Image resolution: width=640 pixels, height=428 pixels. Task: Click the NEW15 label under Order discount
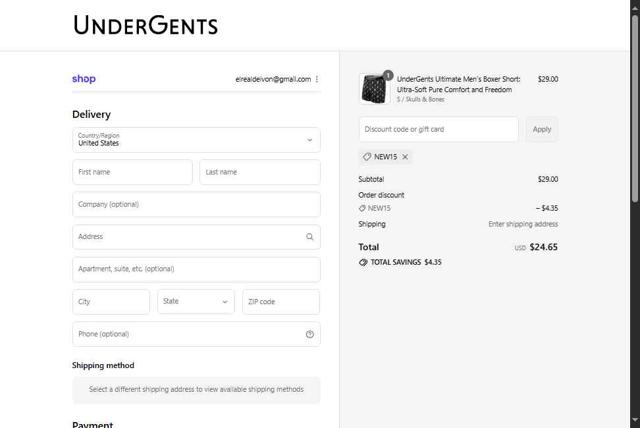coord(379,208)
